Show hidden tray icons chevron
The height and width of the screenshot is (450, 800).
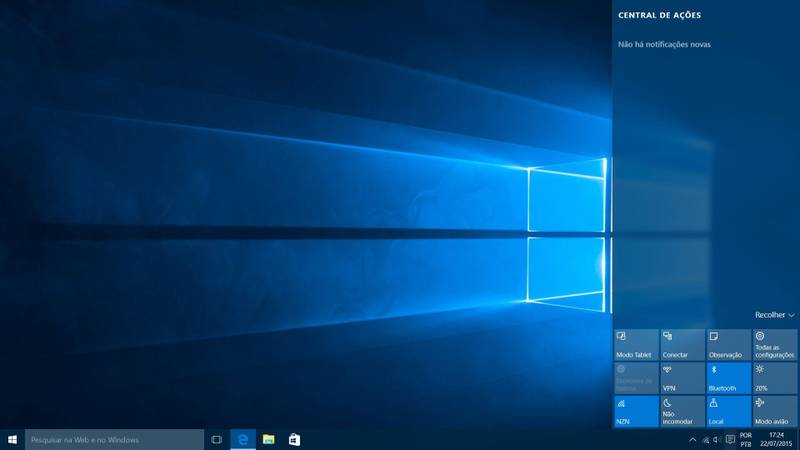(x=692, y=440)
